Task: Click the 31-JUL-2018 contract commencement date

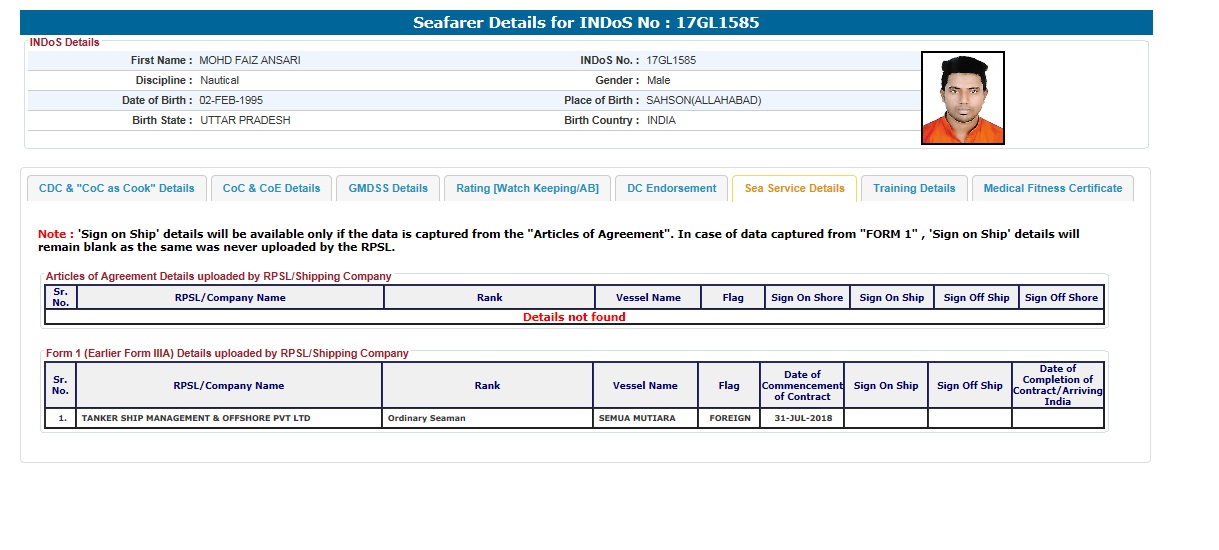Action: click(802, 418)
